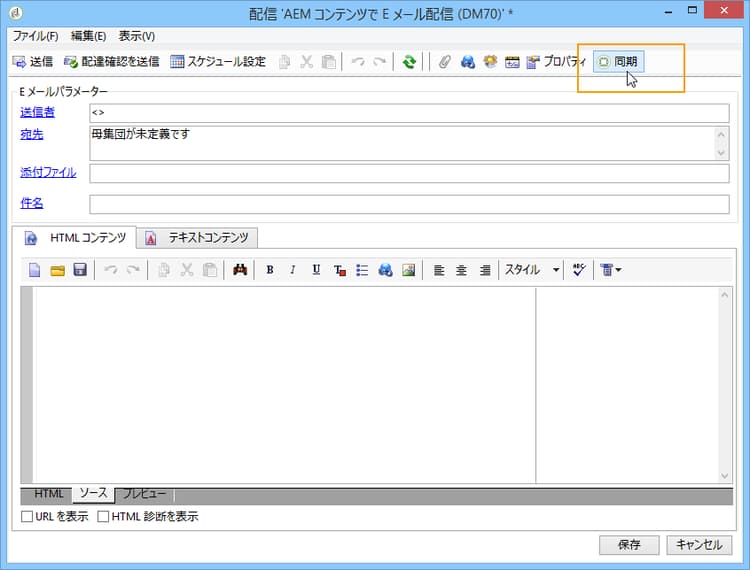Open the ファイル(F) menu

coord(35,36)
